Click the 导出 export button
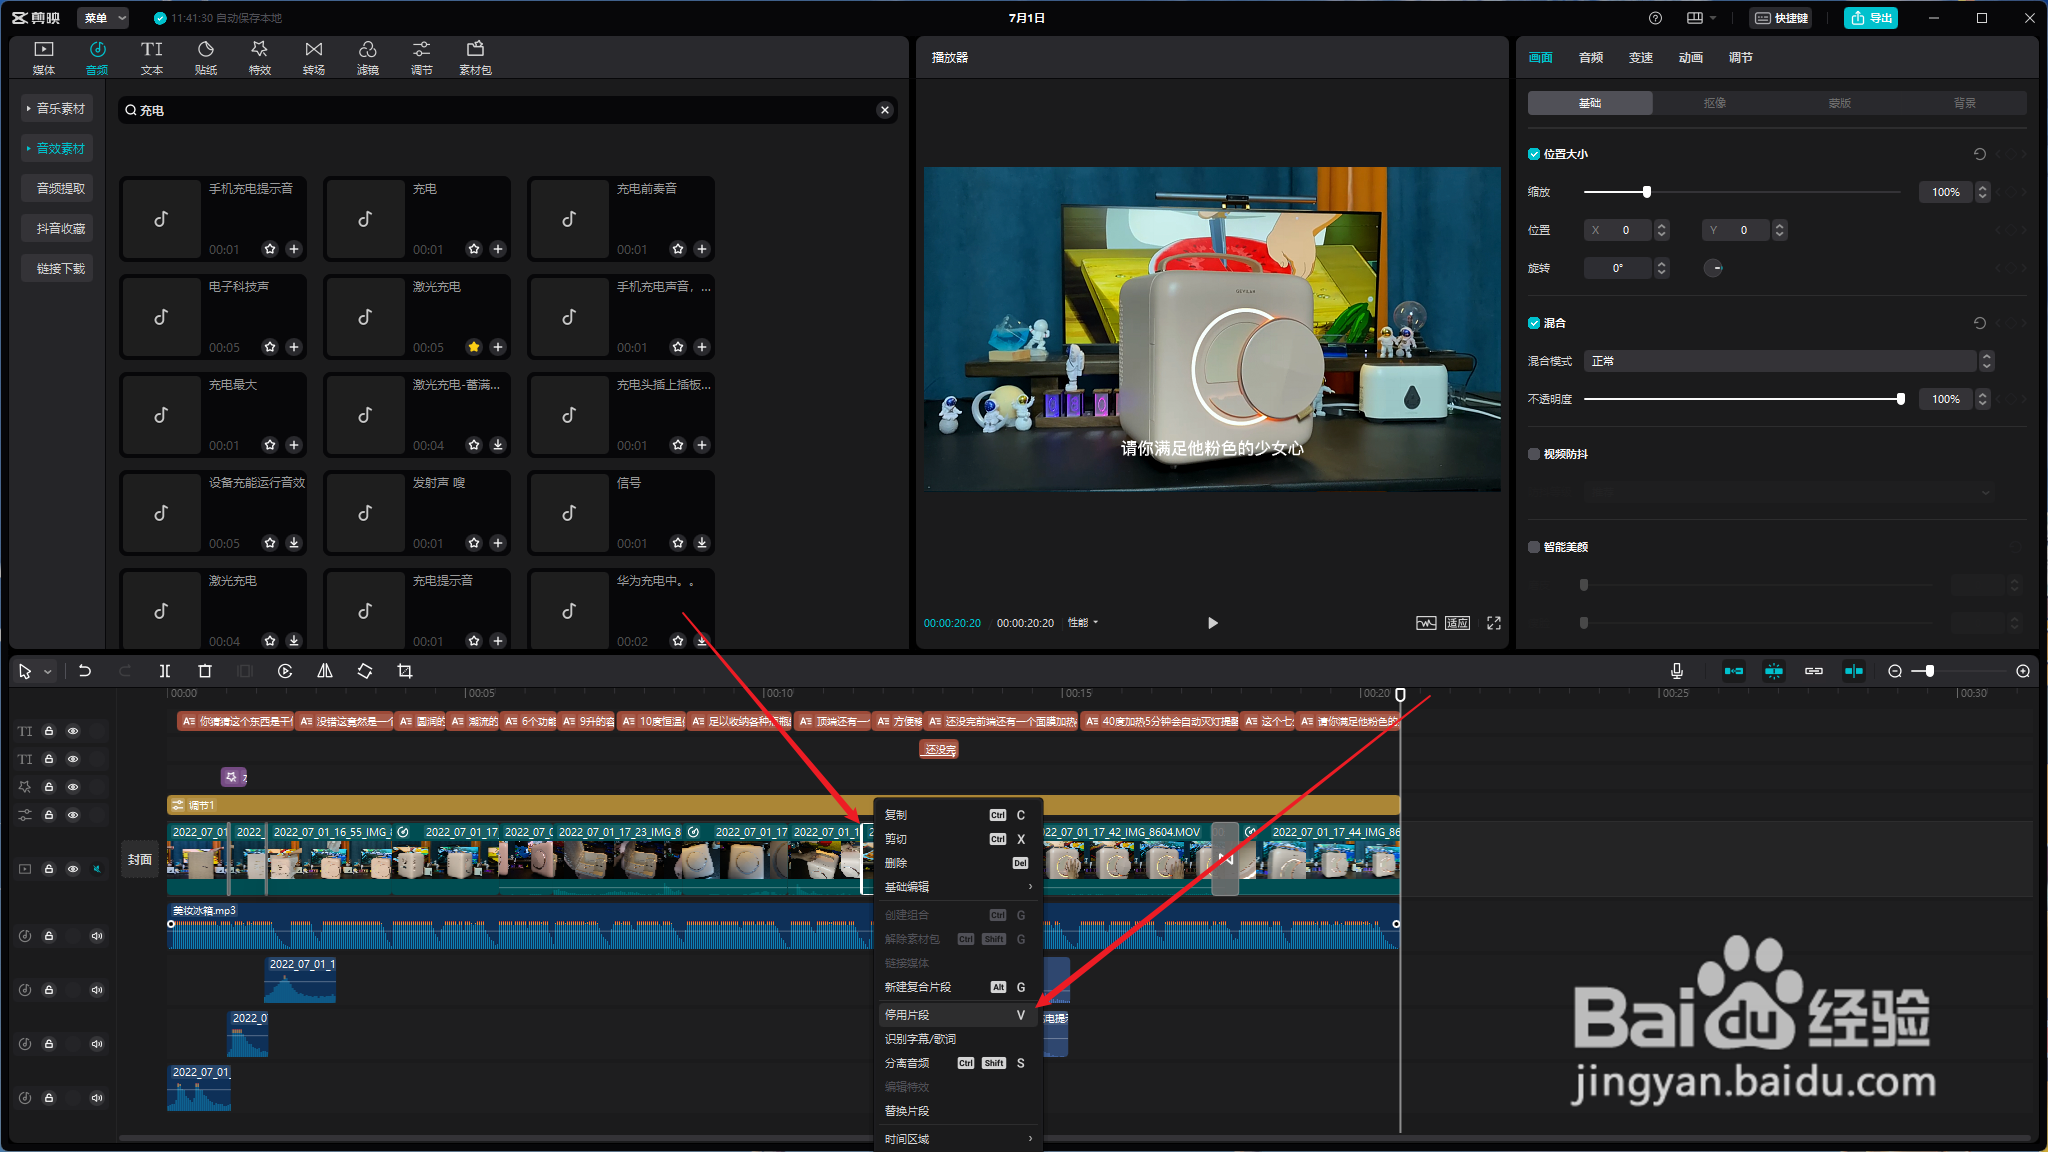The image size is (2048, 1152). pyautogui.click(x=1871, y=18)
